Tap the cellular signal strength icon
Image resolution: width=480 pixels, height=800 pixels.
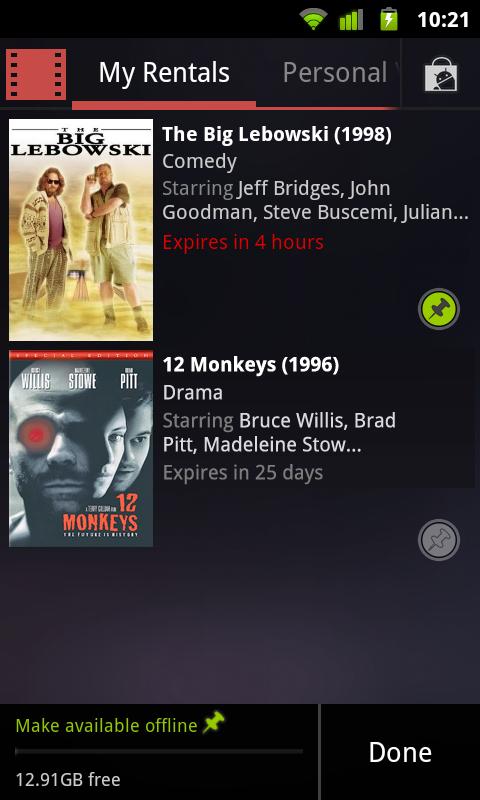(351, 19)
